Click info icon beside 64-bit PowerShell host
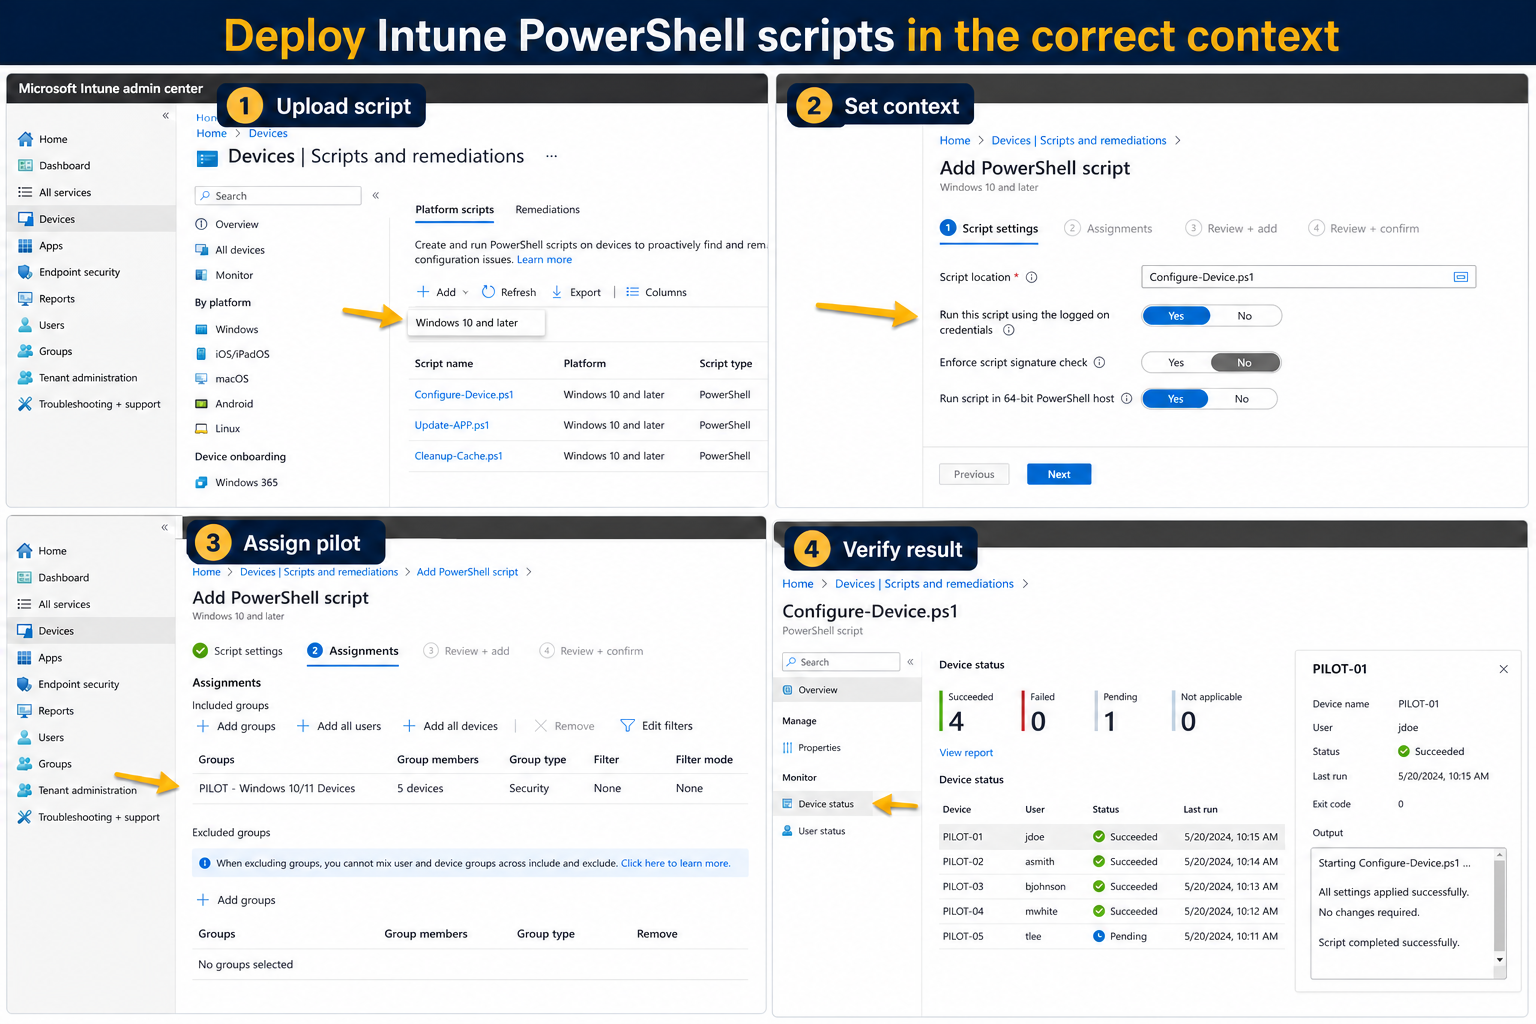Viewport: 1536px width, 1024px height. [1126, 399]
